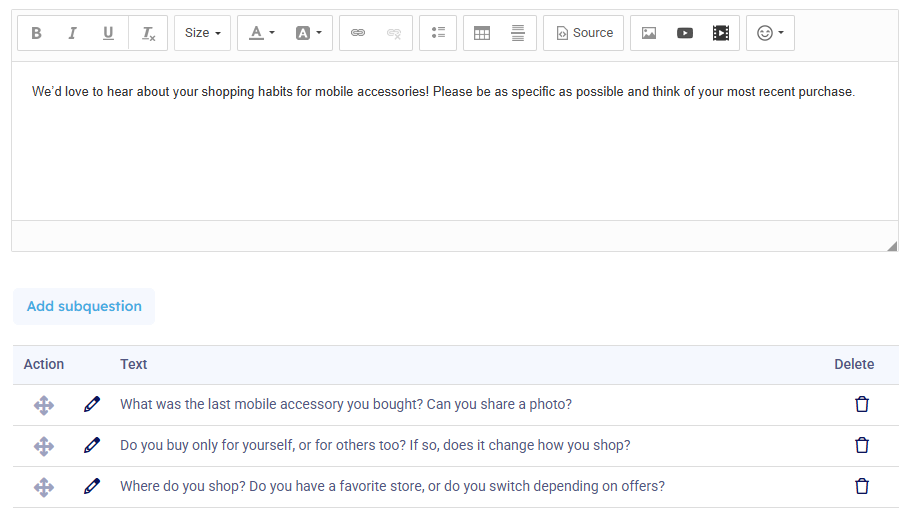
Task: Toggle underline formatting
Action: [x=108, y=33]
